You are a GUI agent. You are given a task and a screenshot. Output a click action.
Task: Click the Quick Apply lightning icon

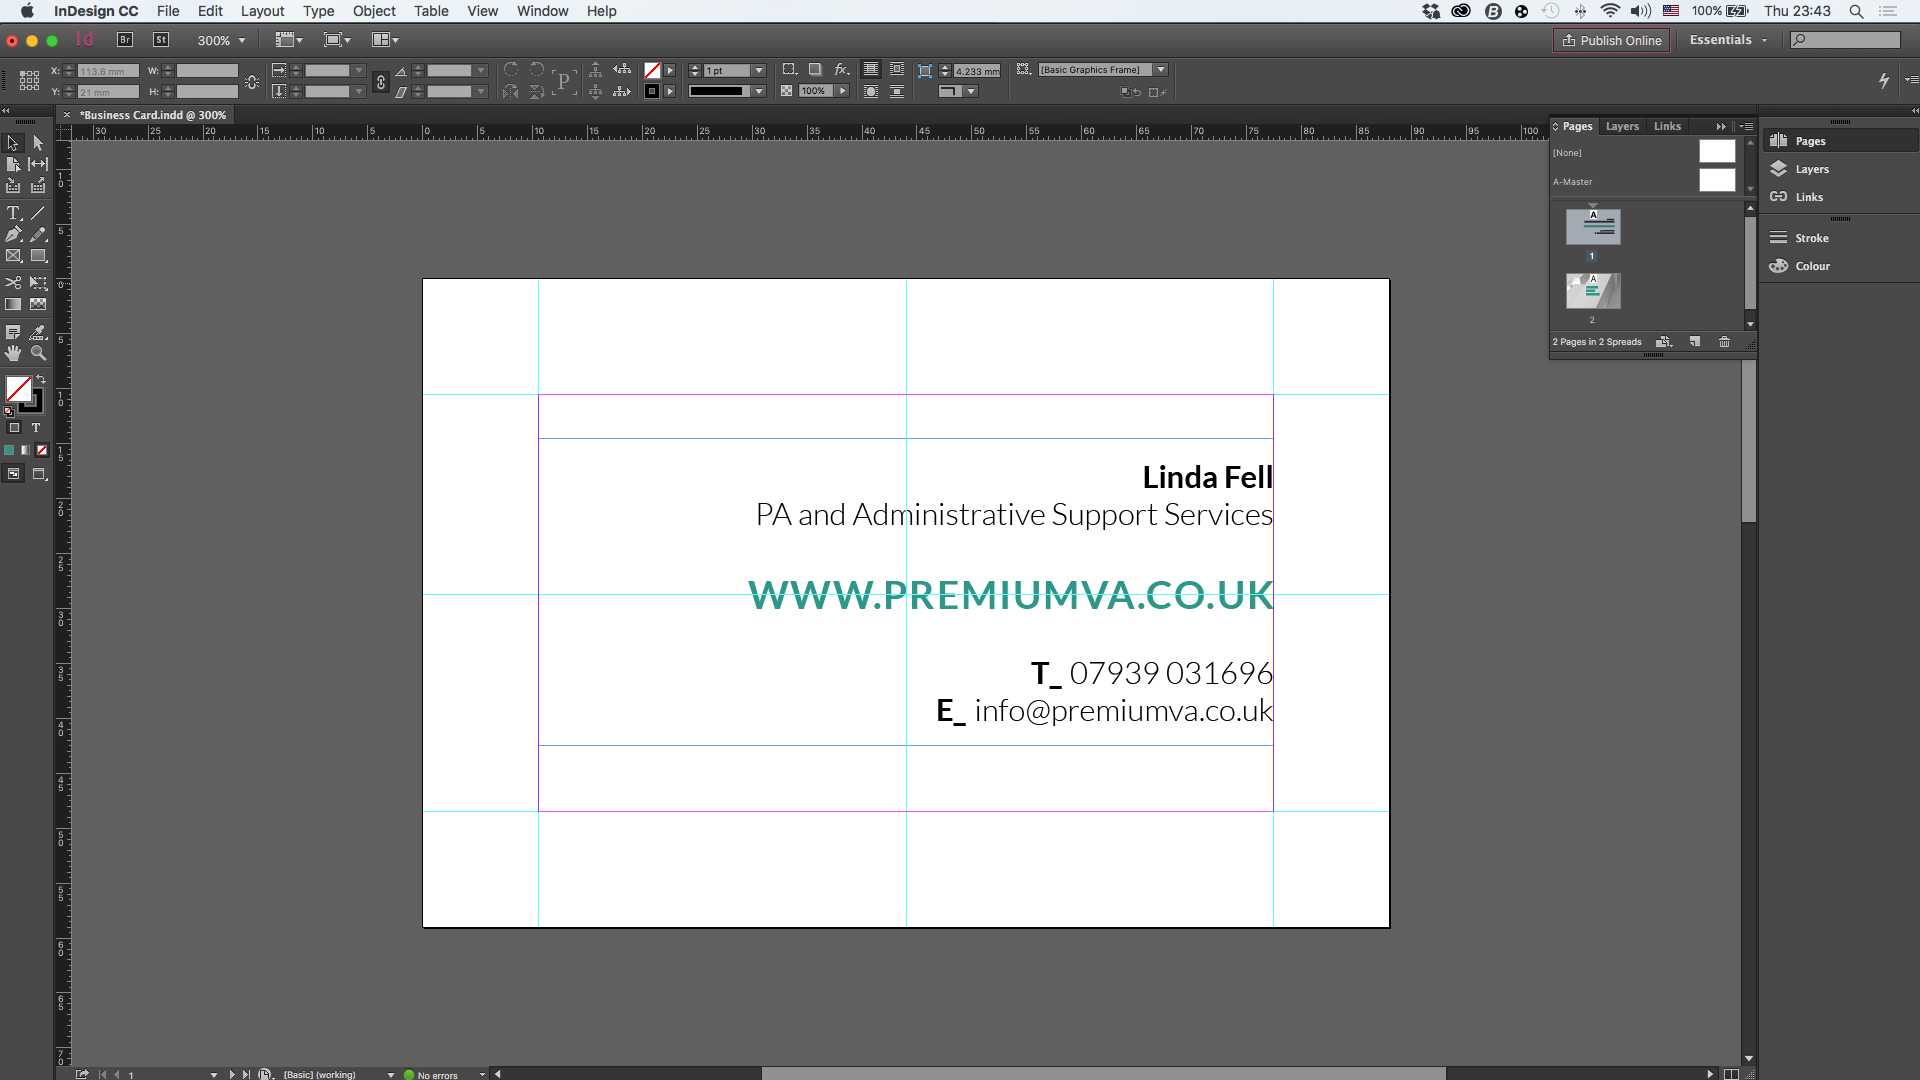[x=1884, y=80]
